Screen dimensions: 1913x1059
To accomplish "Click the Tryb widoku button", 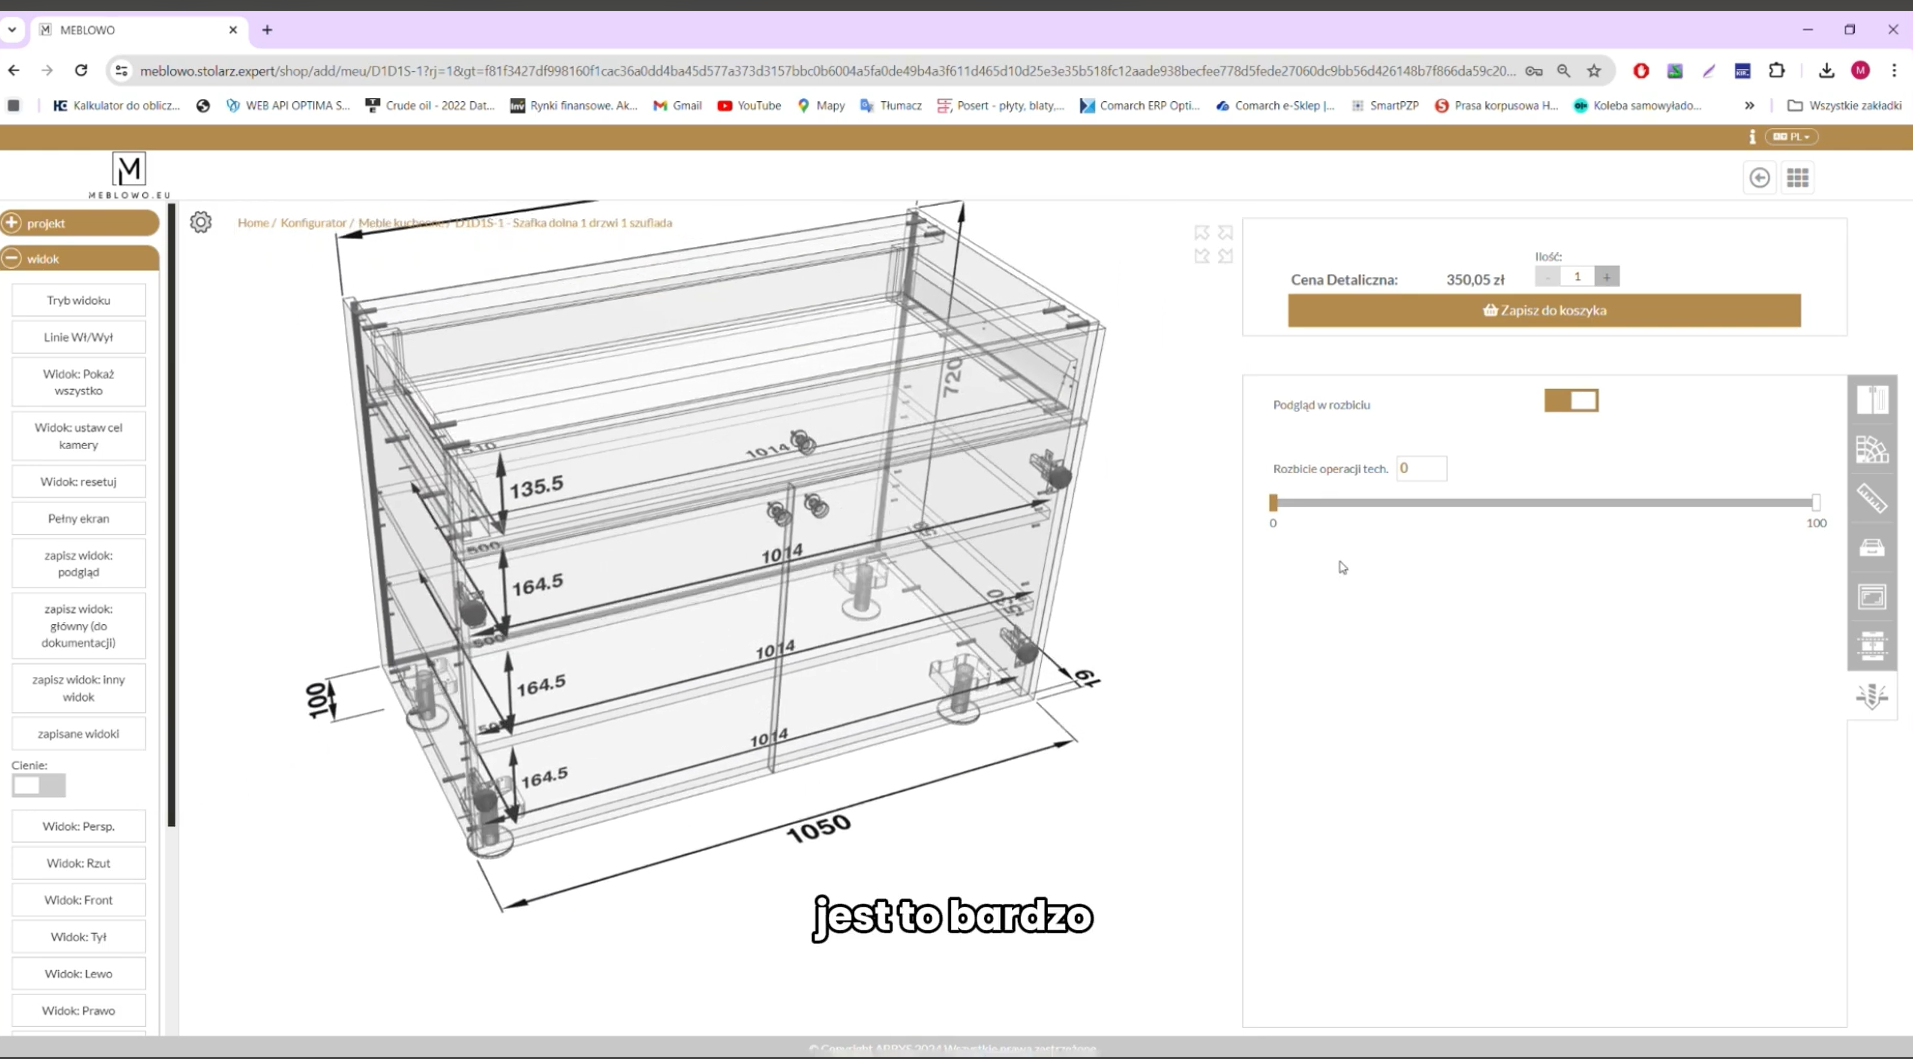I will pos(78,300).
